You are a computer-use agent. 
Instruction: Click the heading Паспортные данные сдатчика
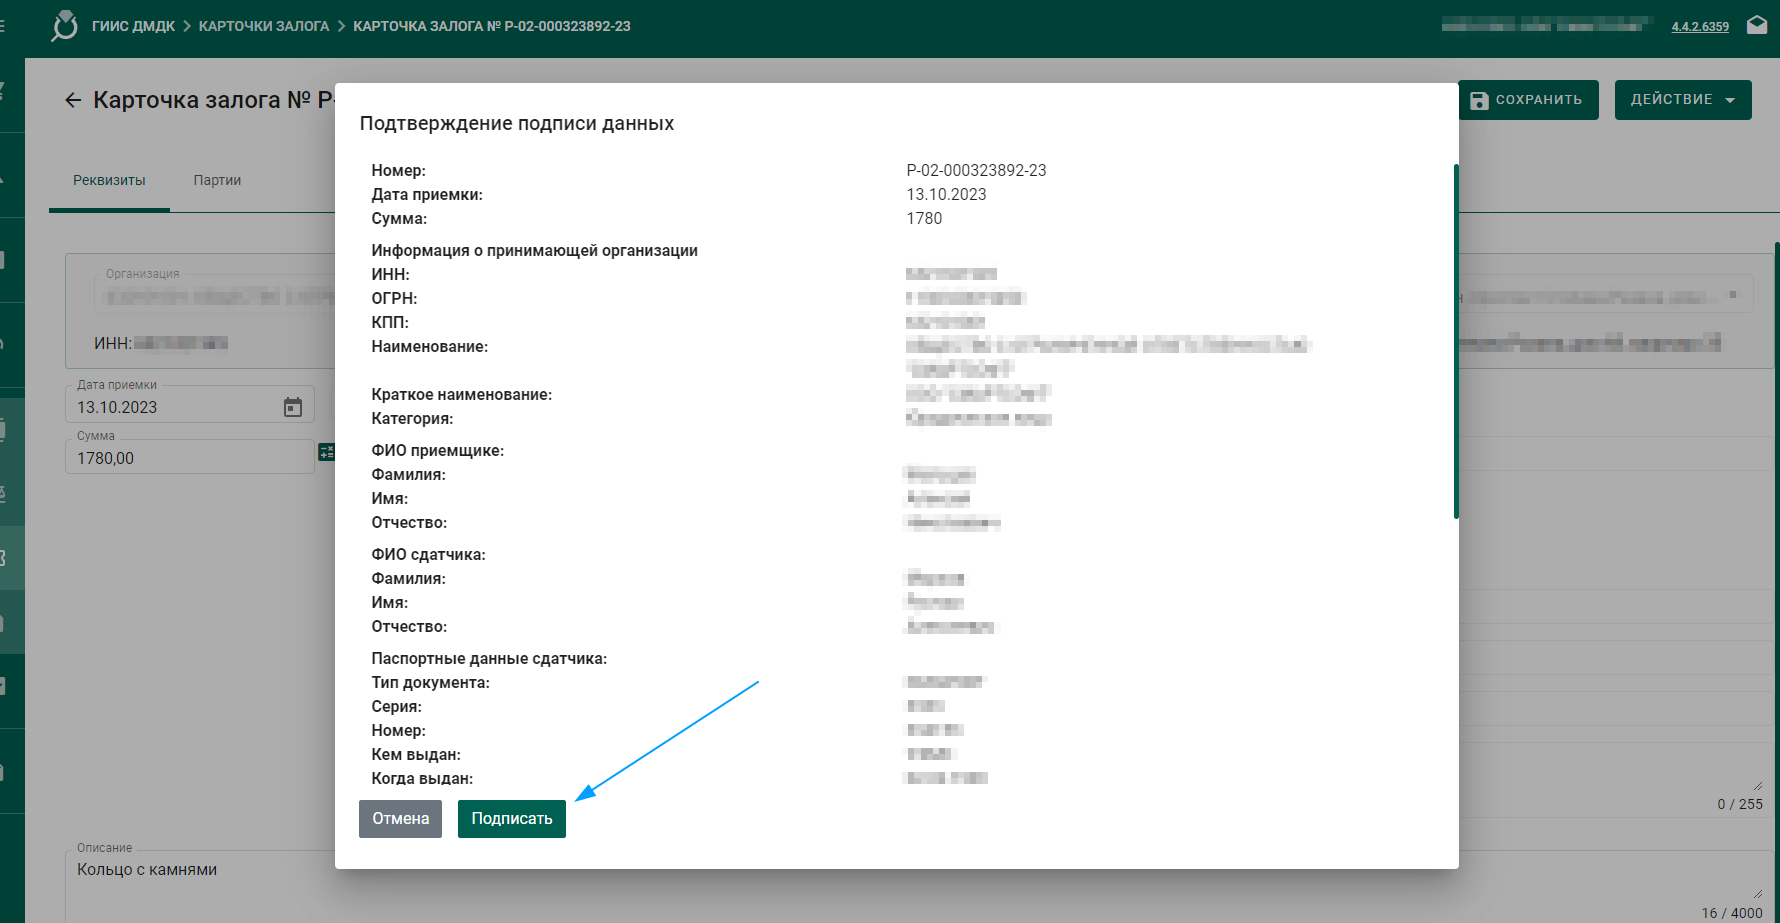tap(489, 658)
